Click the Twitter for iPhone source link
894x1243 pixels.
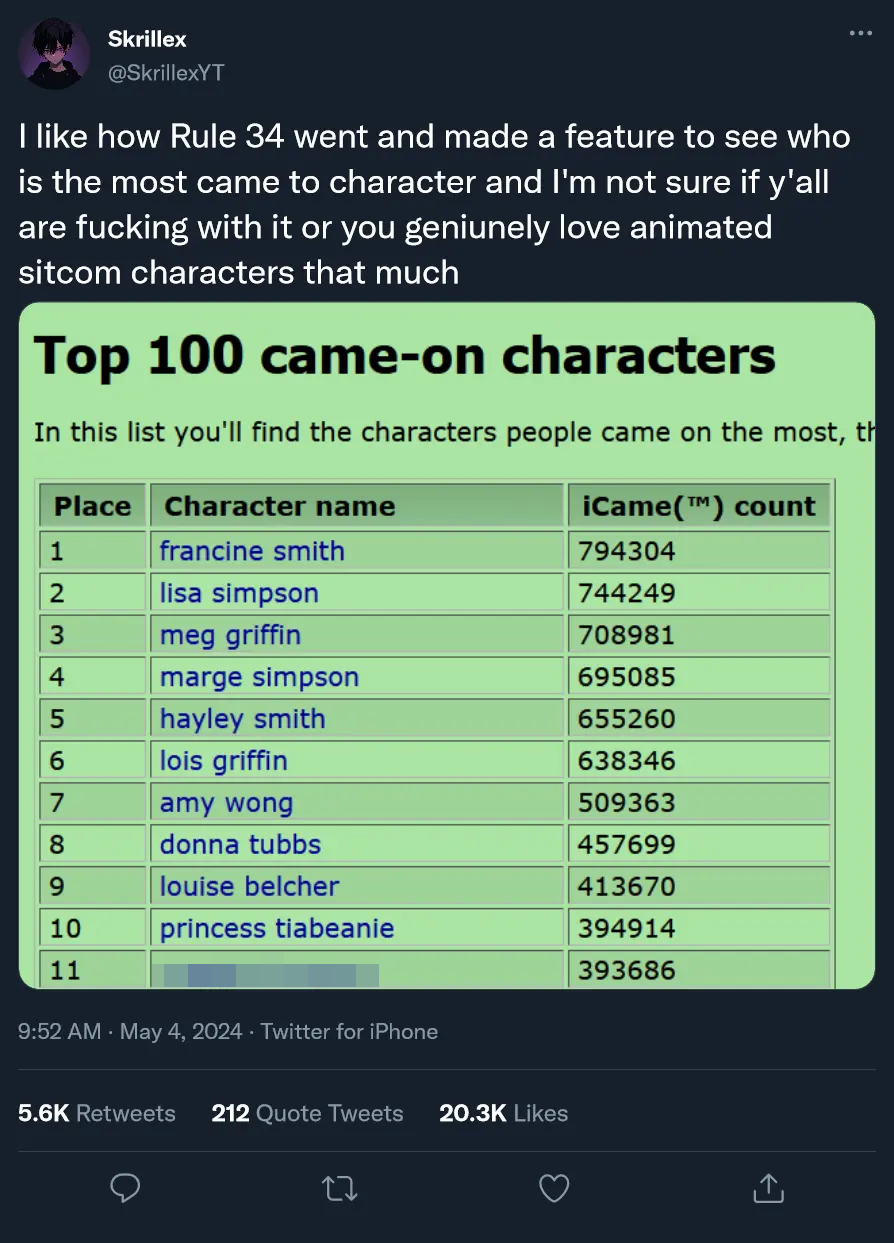349,1031
